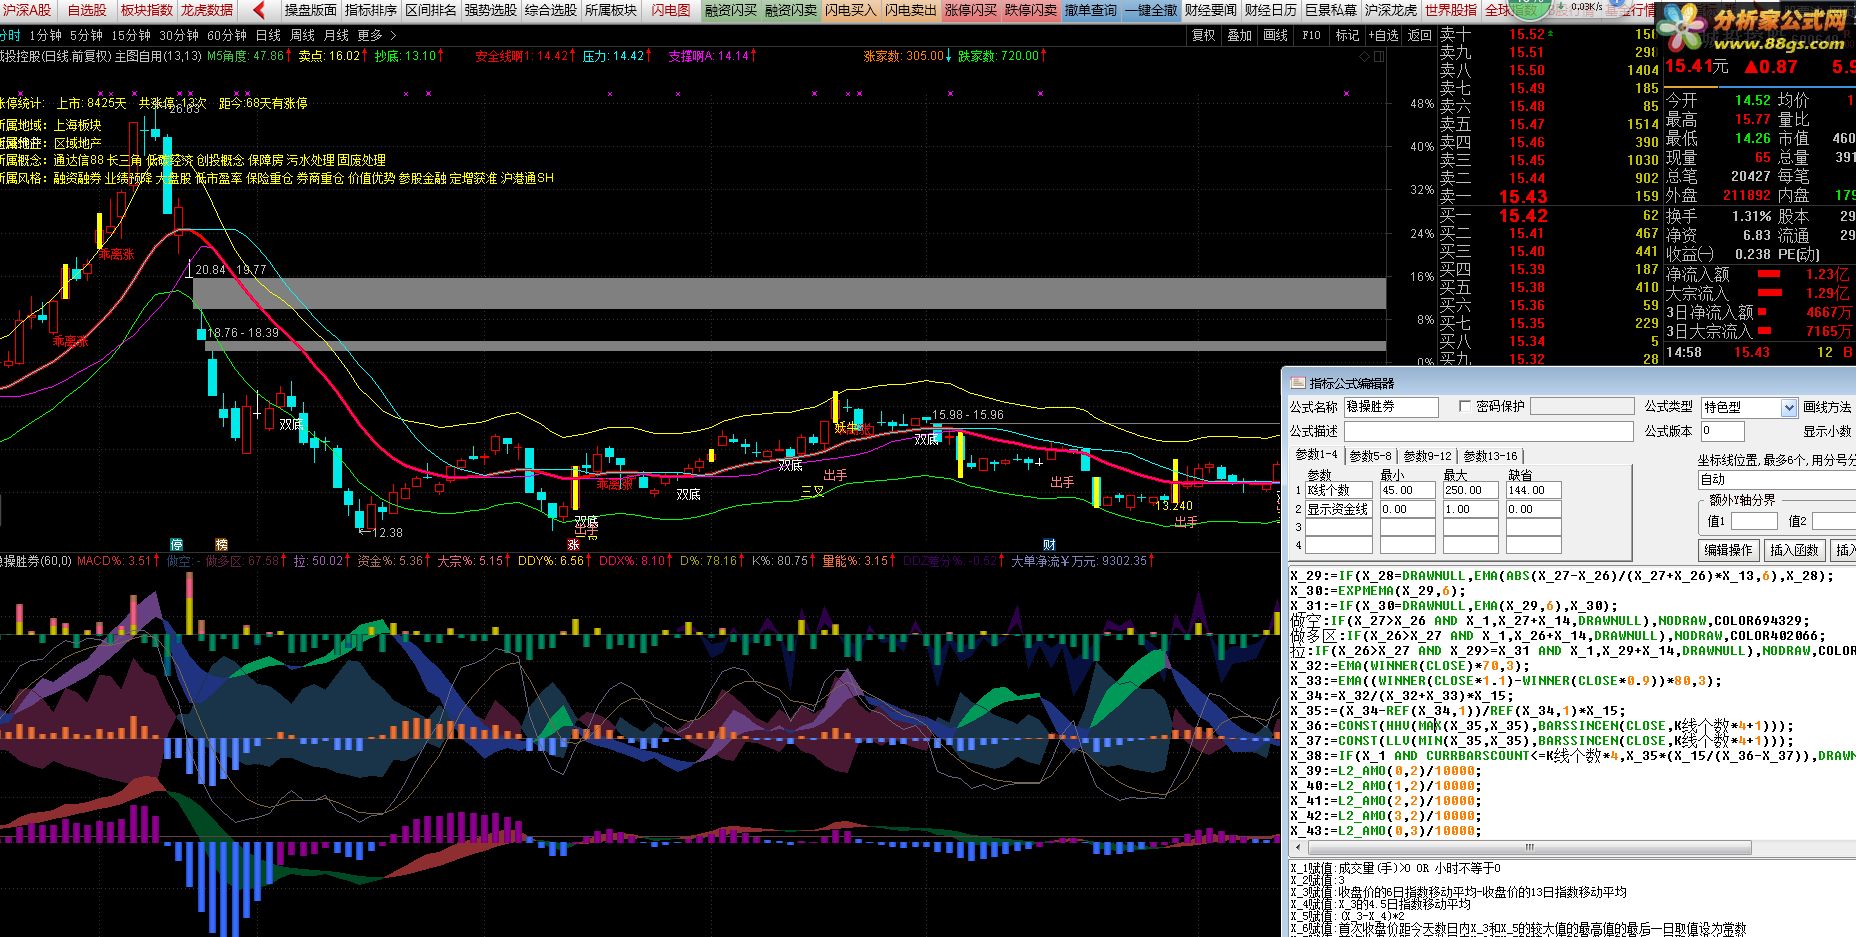Click the 叠加 chart button
This screenshot has width=1856, height=937.
point(1240,35)
